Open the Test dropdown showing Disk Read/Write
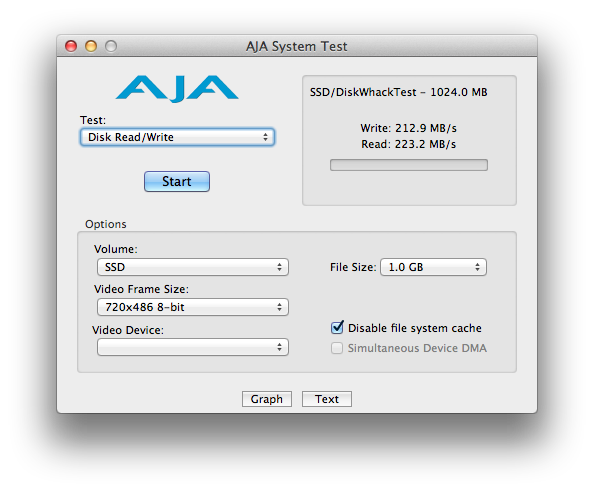 click(177, 137)
